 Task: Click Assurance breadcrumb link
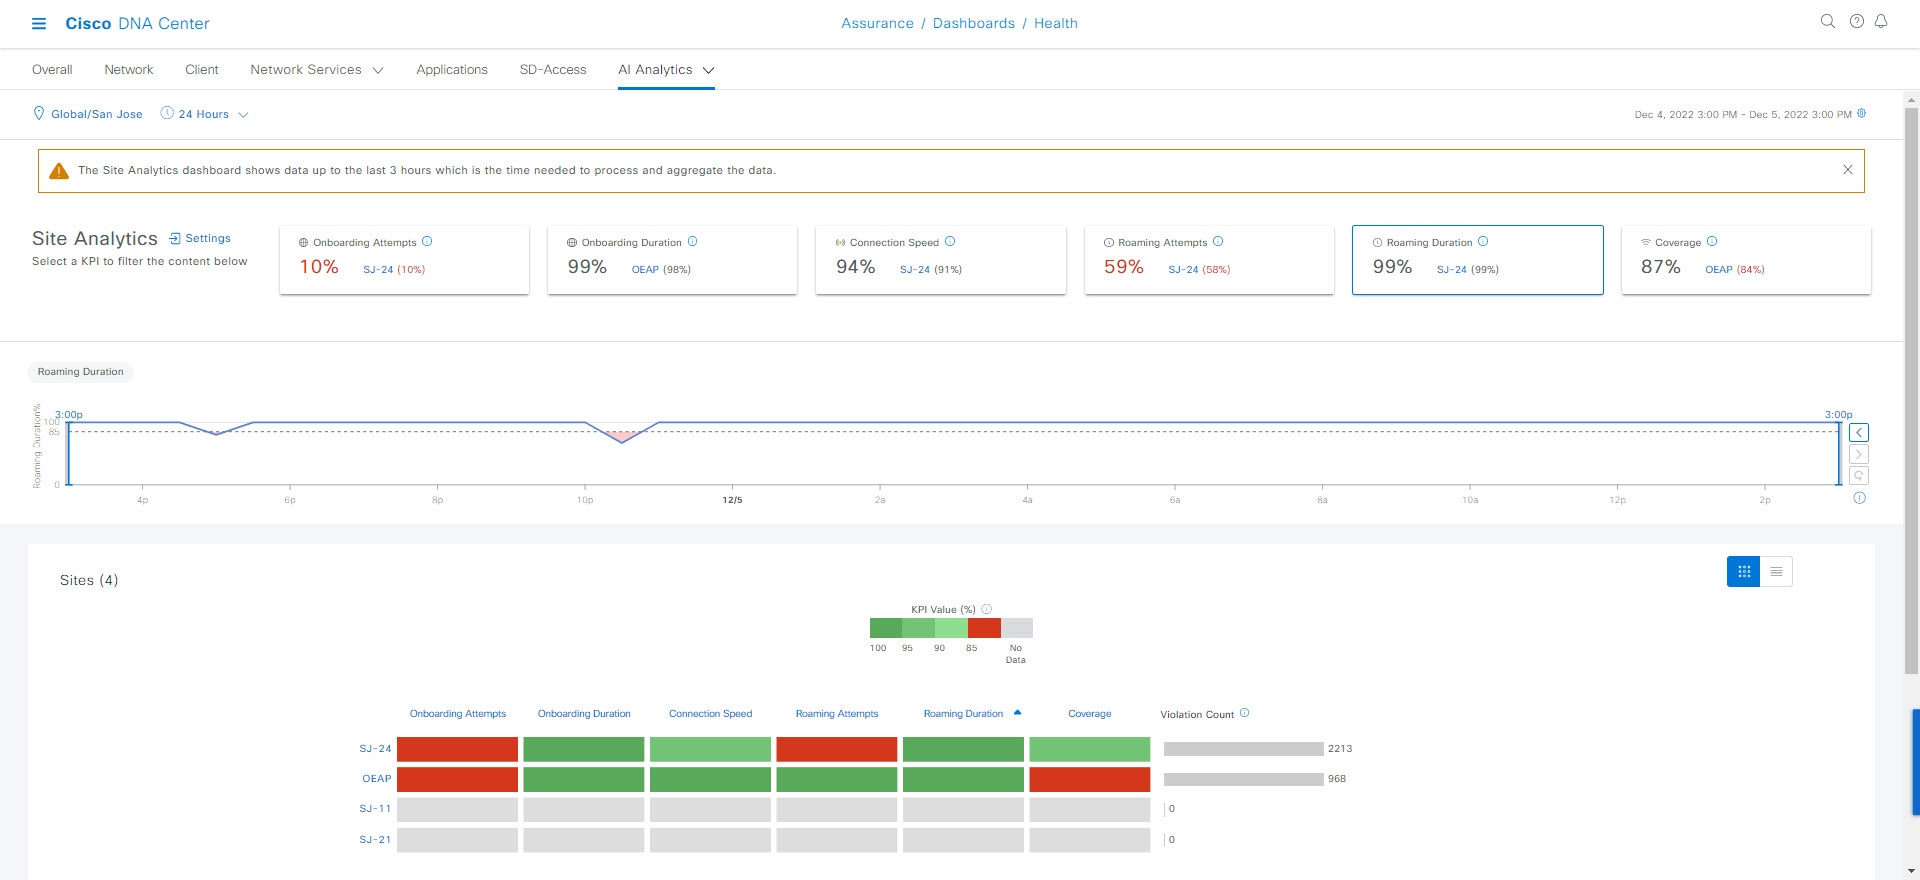(877, 23)
